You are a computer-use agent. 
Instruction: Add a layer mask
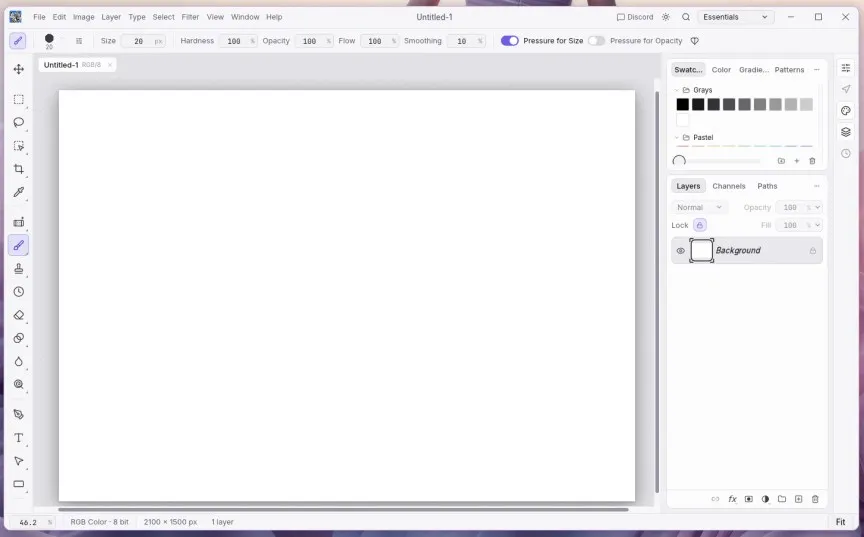point(749,499)
